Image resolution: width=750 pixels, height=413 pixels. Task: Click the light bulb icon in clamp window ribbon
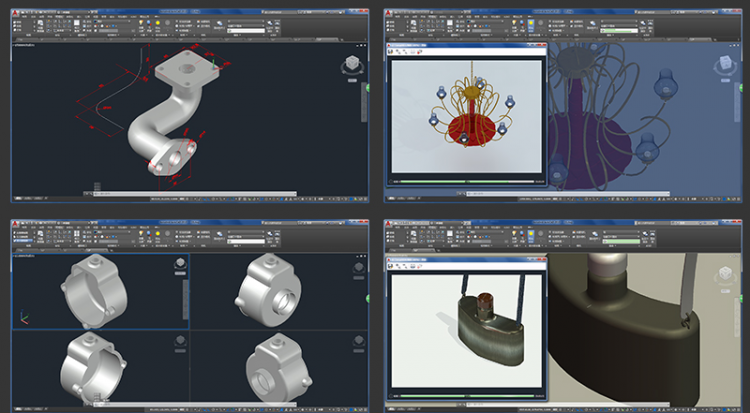point(141,234)
